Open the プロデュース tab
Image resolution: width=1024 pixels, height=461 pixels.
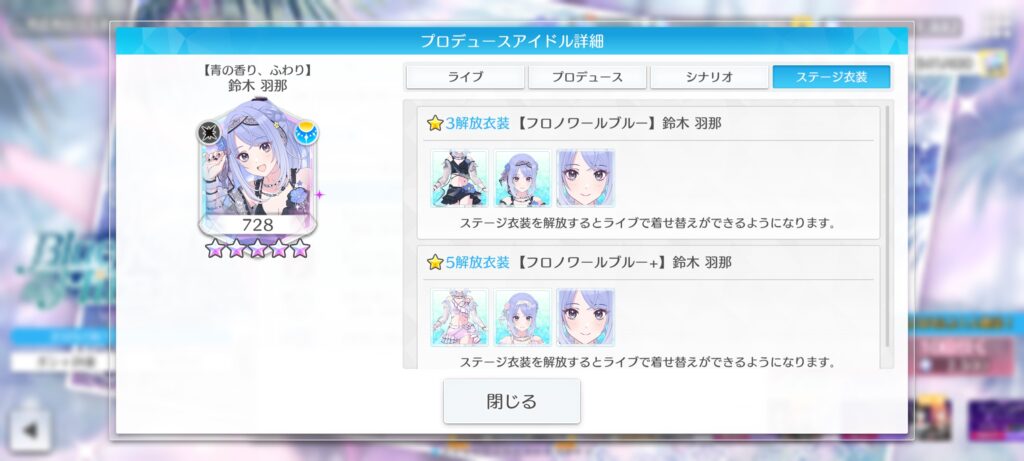coord(587,77)
